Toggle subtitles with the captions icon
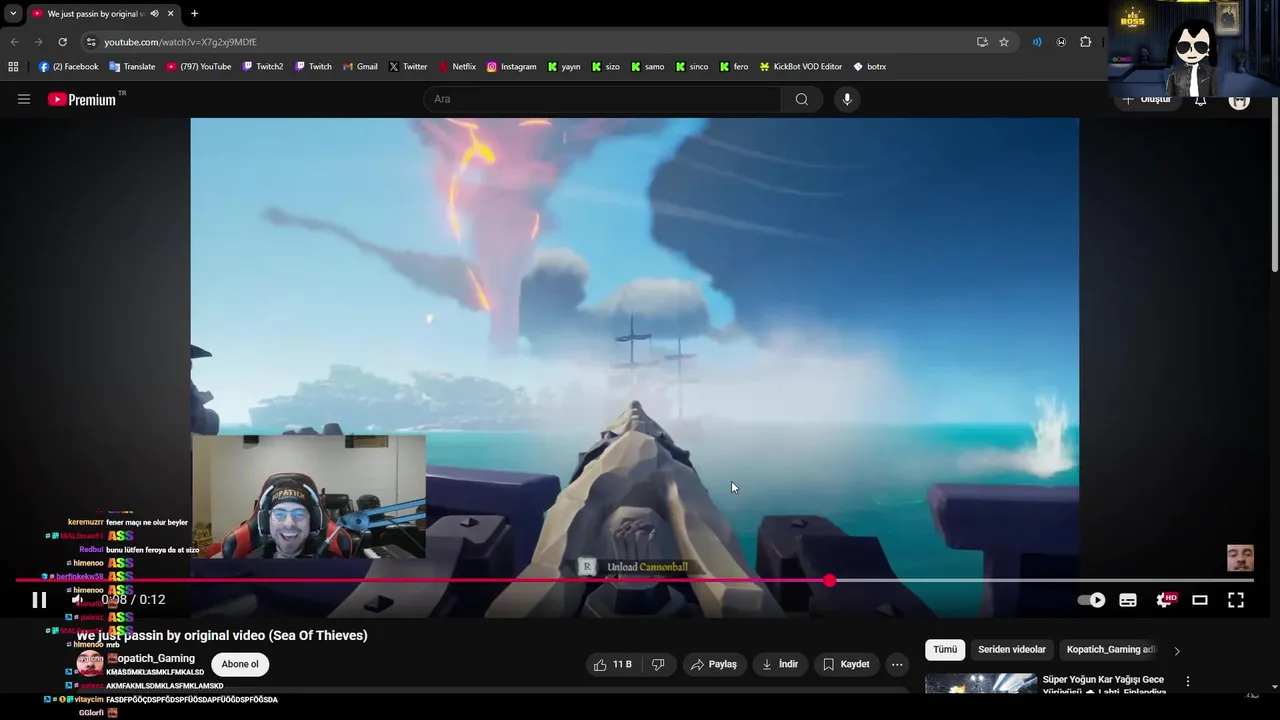Image resolution: width=1280 pixels, height=720 pixels. point(1128,600)
